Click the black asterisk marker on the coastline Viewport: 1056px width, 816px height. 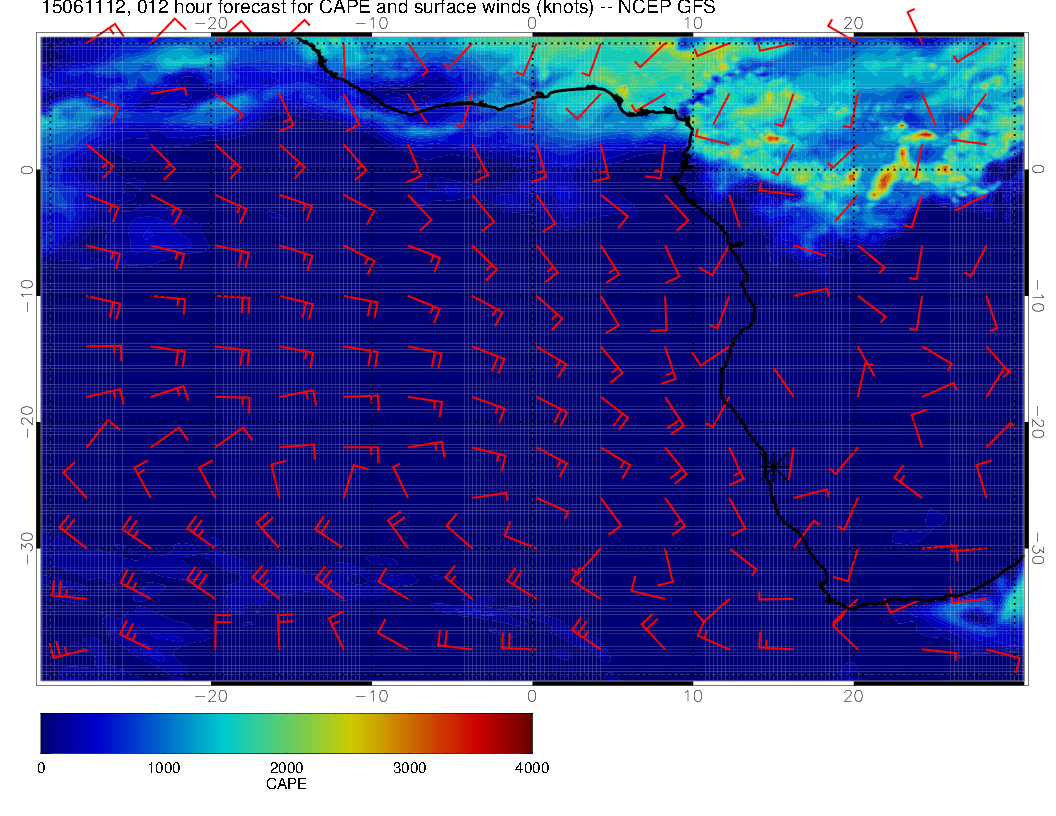pyautogui.click(x=773, y=466)
